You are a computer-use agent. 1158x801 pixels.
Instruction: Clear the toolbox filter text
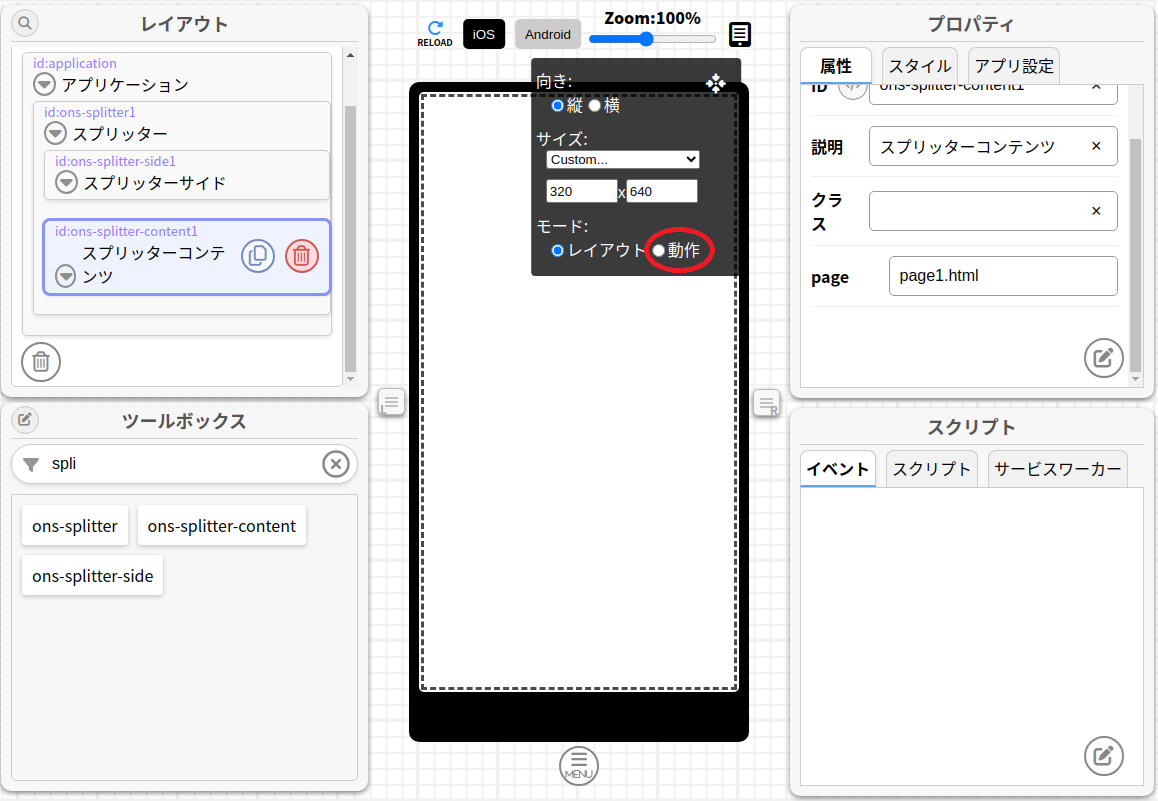(336, 464)
